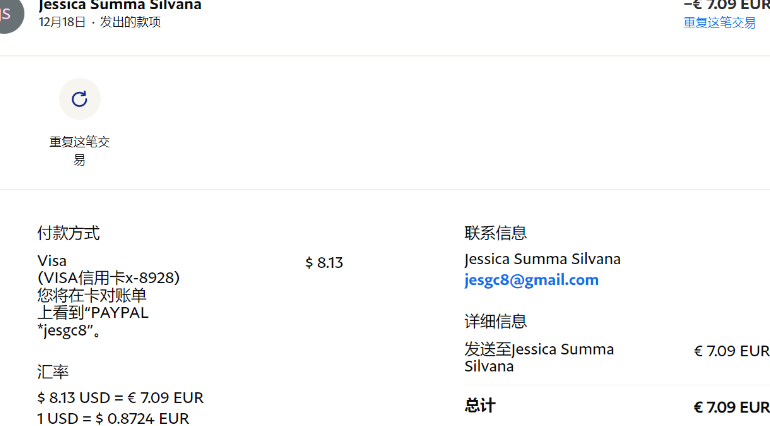Click the 12月18日 · 发出的款项 date line
770x426 pixels.
point(99,23)
